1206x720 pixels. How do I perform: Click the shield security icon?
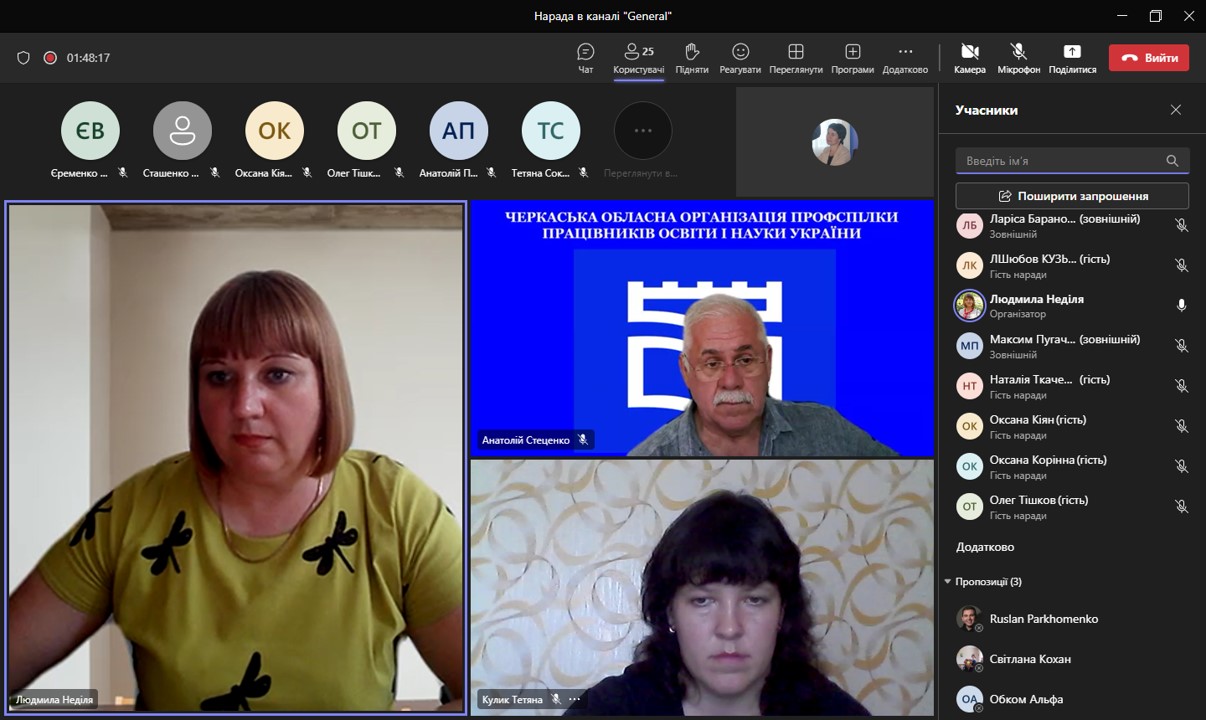pos(24,58)
